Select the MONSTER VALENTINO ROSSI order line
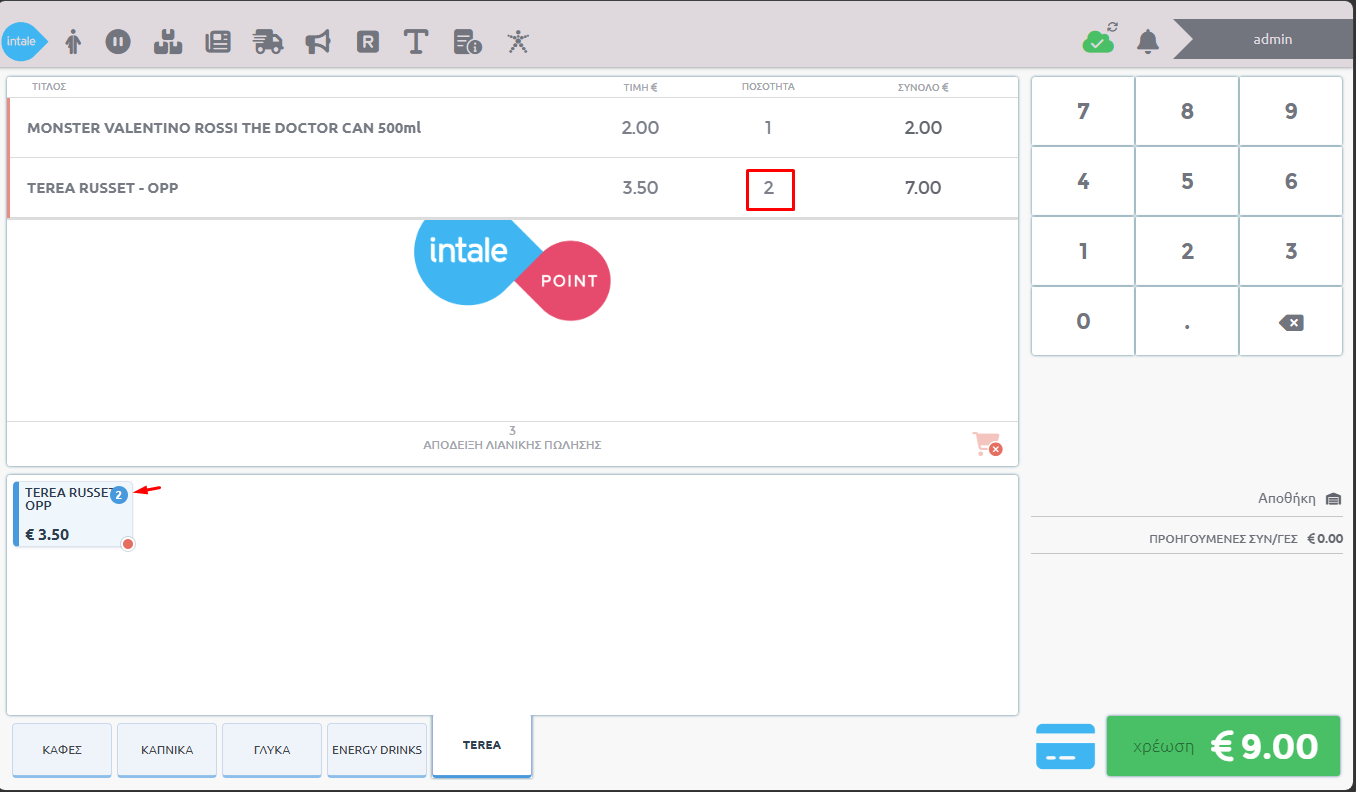Viewport: 1356px width, 792px height. tap(512, 128)
